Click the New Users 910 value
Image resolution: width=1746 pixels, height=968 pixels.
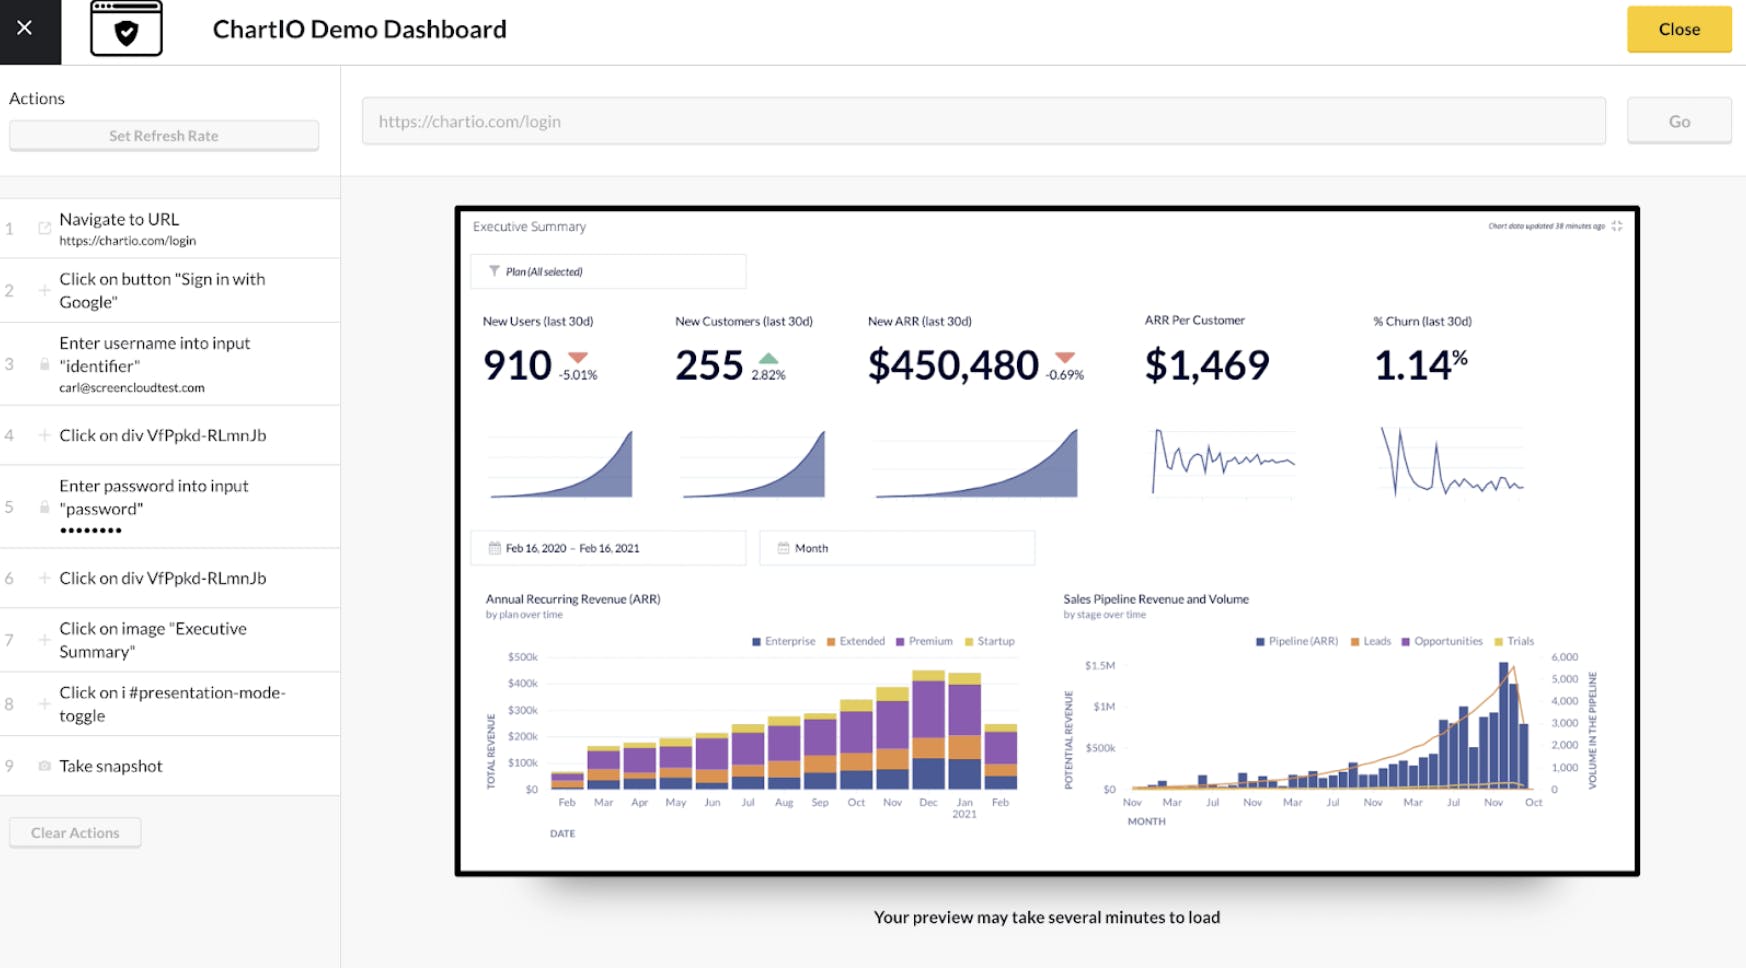tap(517, 366)
